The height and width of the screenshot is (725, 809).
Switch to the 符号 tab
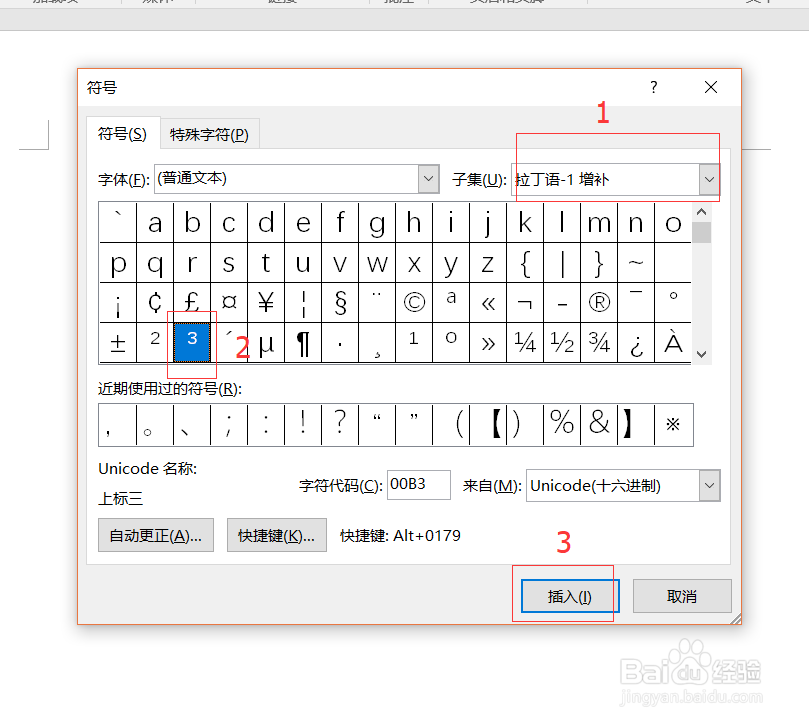[x=122, y=133]
